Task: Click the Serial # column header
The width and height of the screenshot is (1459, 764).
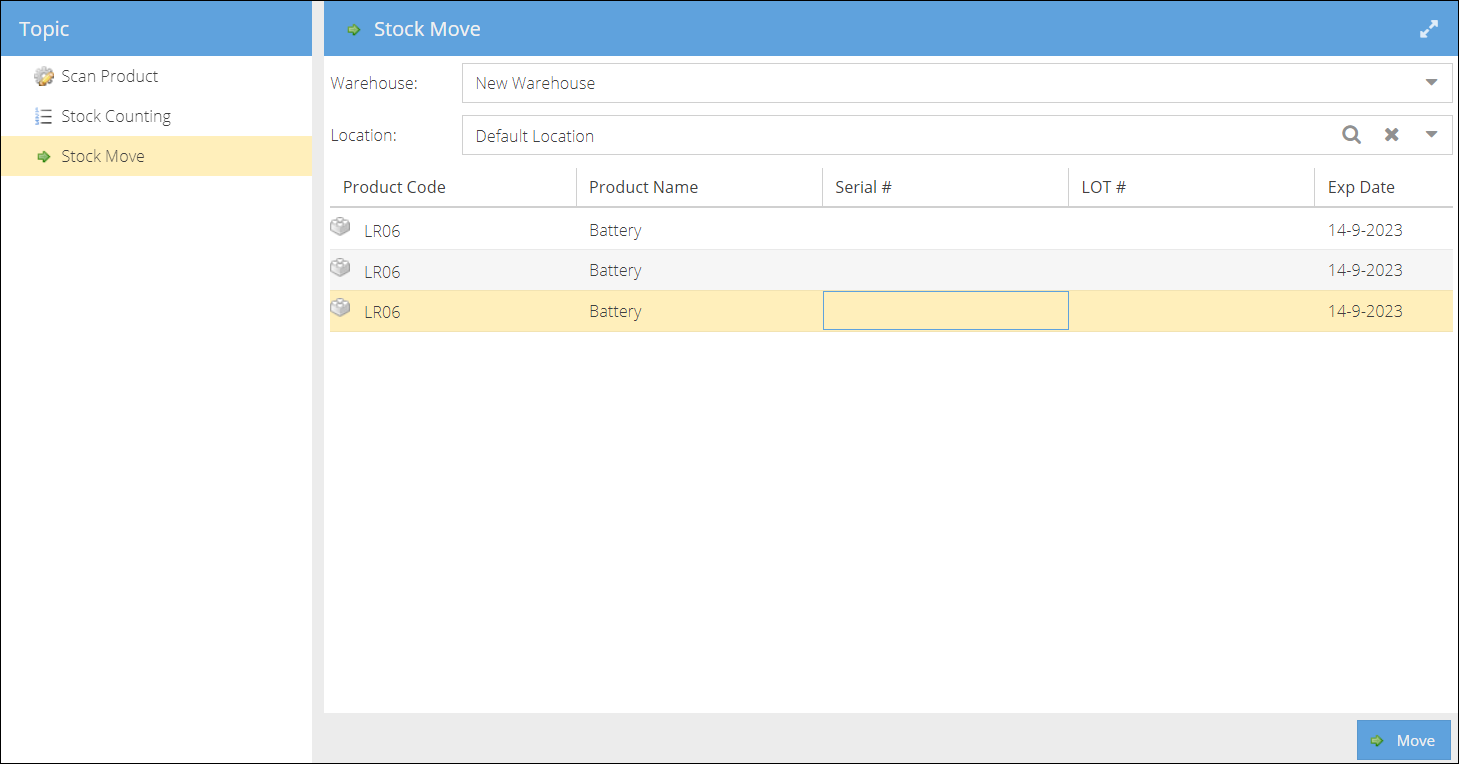Action: pos(945,187)
